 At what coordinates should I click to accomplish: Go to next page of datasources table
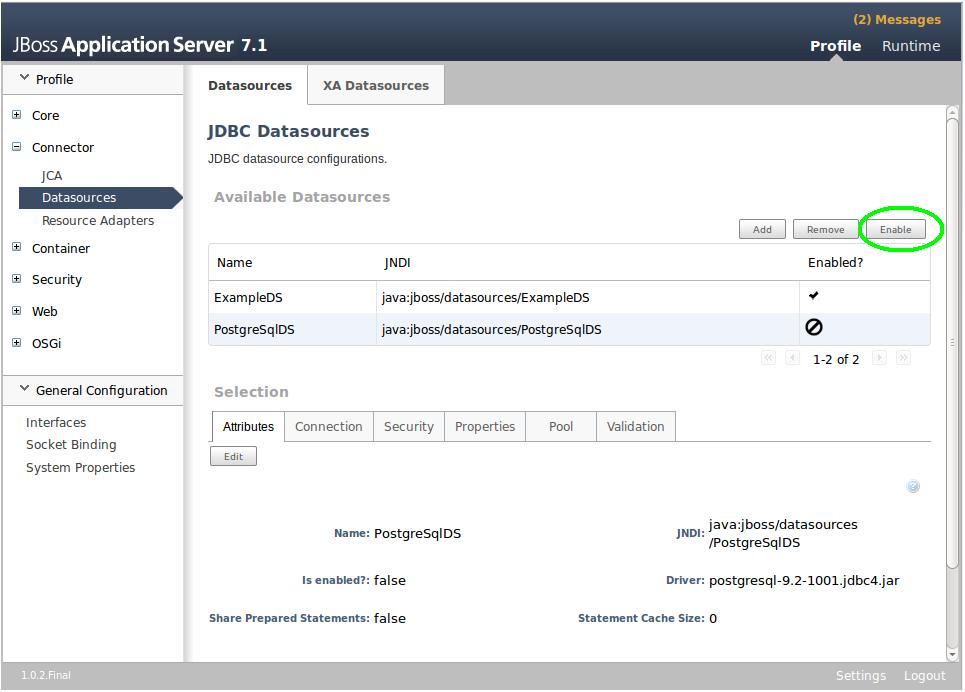click(879, 358)
